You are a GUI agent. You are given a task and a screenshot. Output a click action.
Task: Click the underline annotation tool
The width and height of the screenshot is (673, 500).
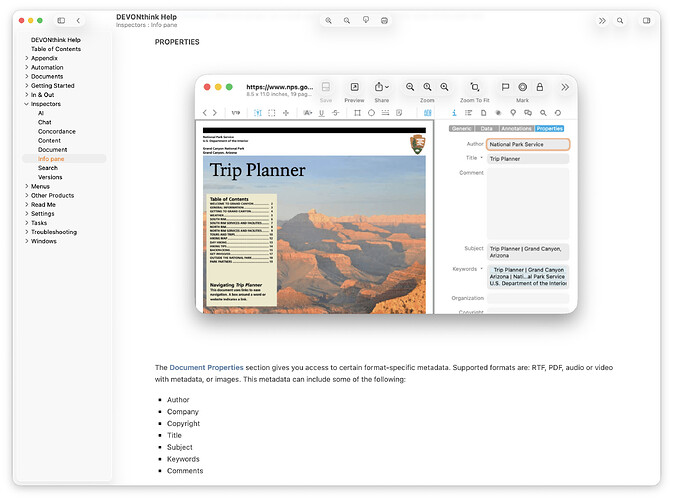[321, 113]
